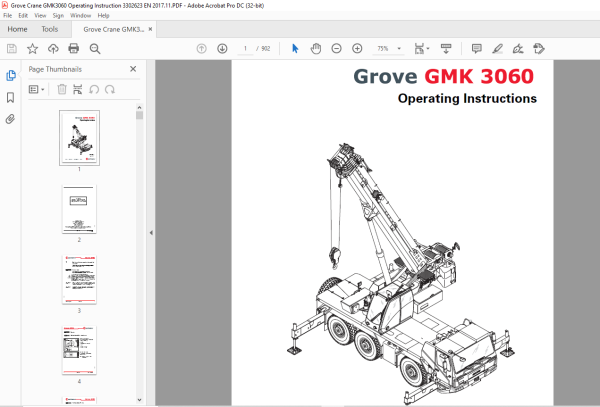
Task: Open the Attachments paperclip panel icon
Action: (11, 119)
